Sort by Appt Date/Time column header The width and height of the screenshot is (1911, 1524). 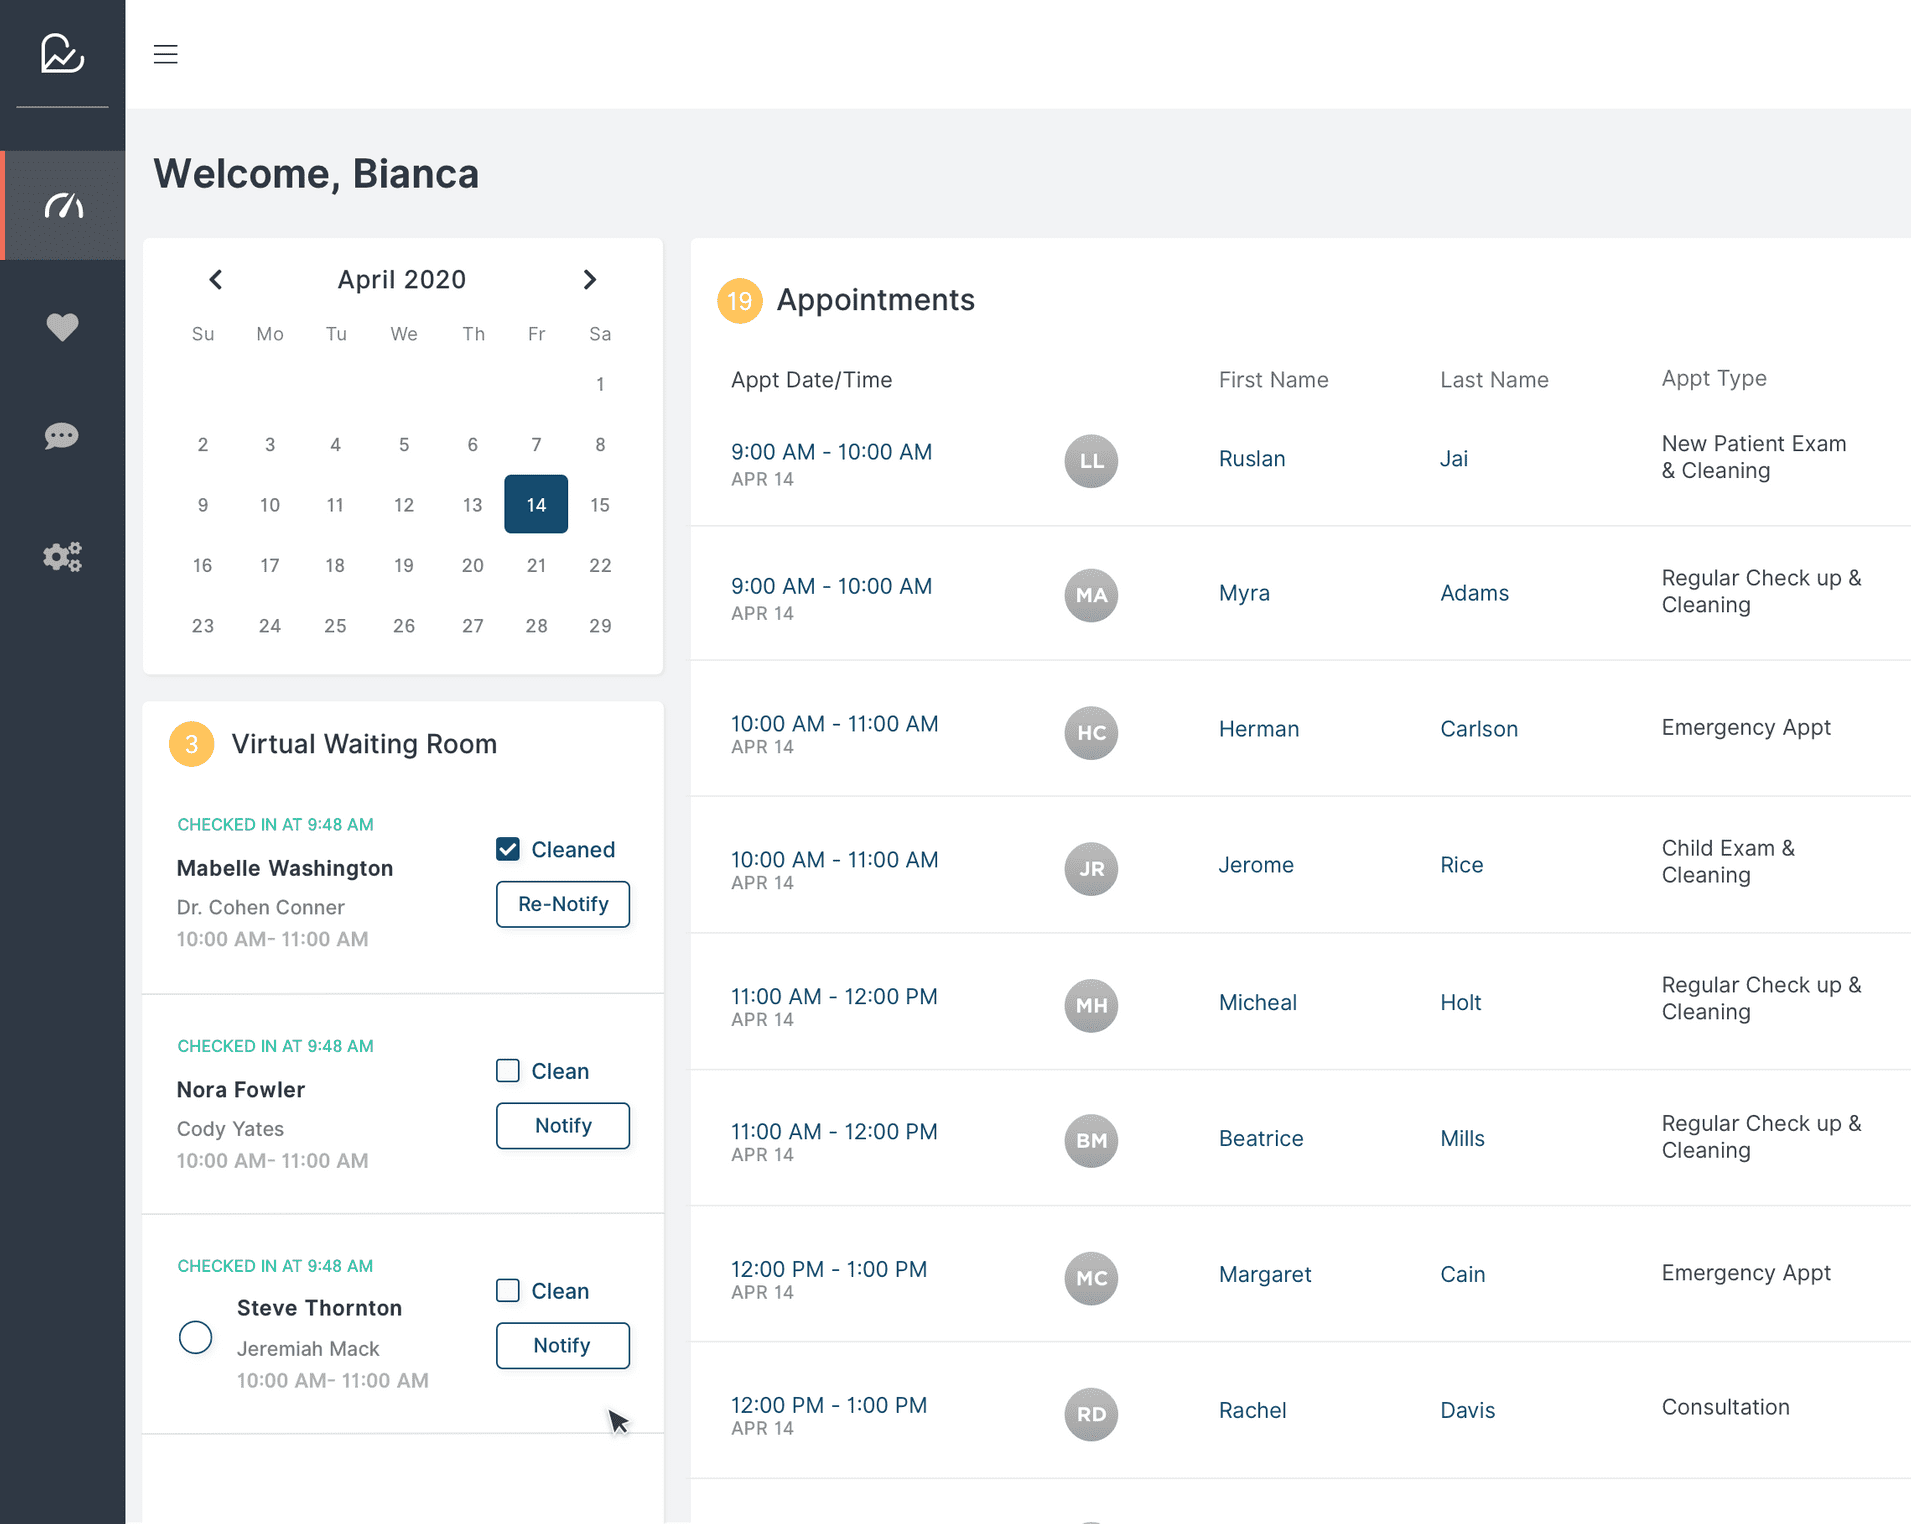tap(811, 380)
